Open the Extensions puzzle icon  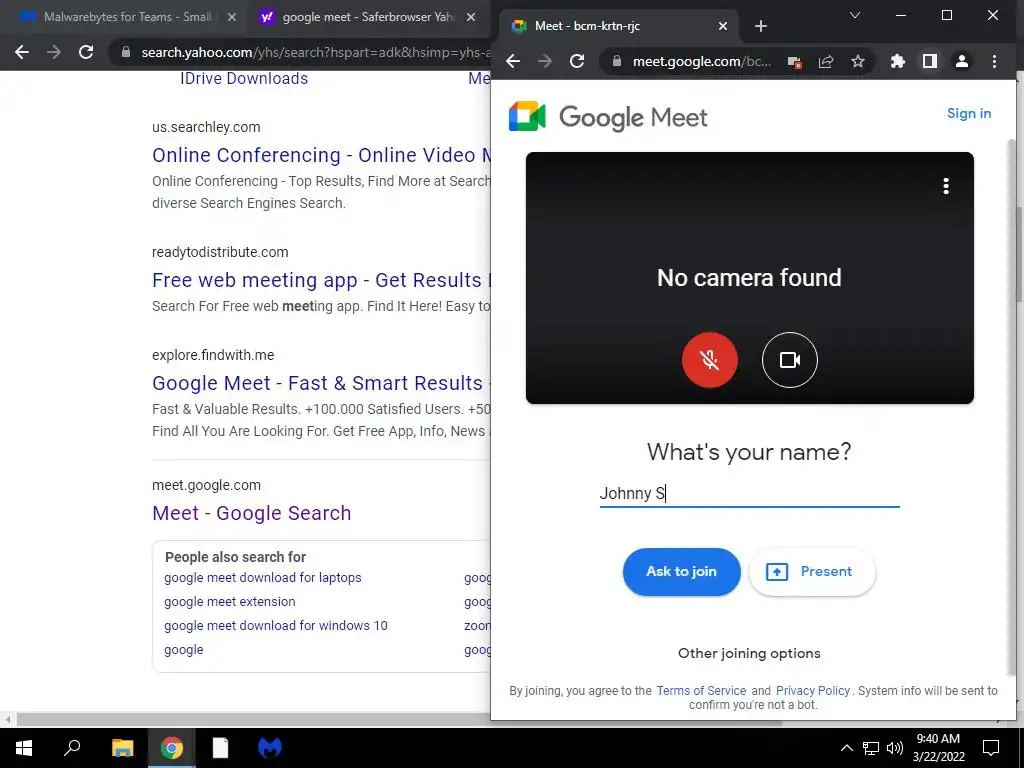coord(898,61)
